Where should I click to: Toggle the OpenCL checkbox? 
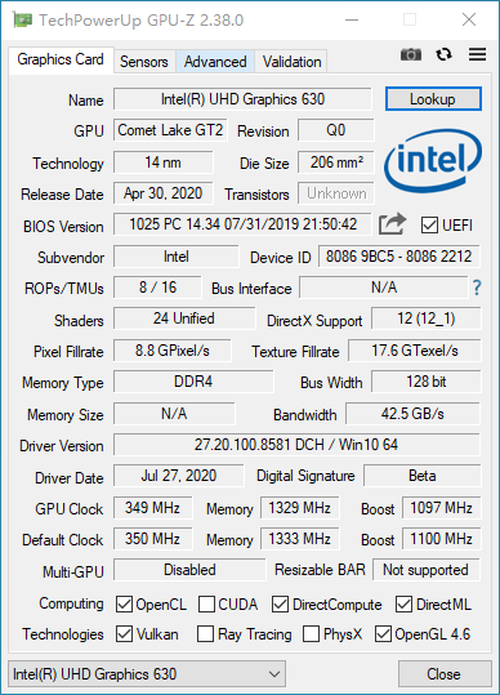pyautogui.click(x=124, y=604)
